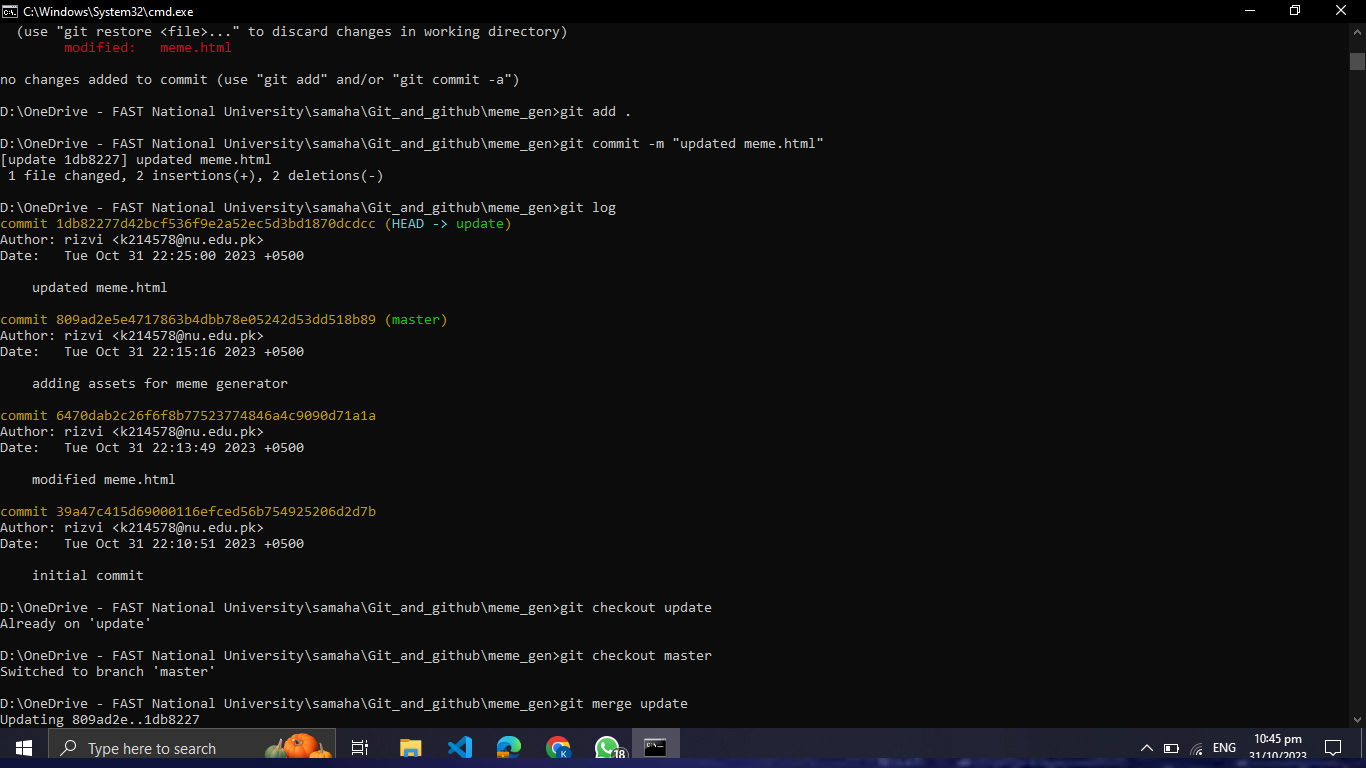This screenshot has height=768, width=1366.
Task: Open the Action Center notification icon
Action: pyautogui.click(x=1333, y=747)
